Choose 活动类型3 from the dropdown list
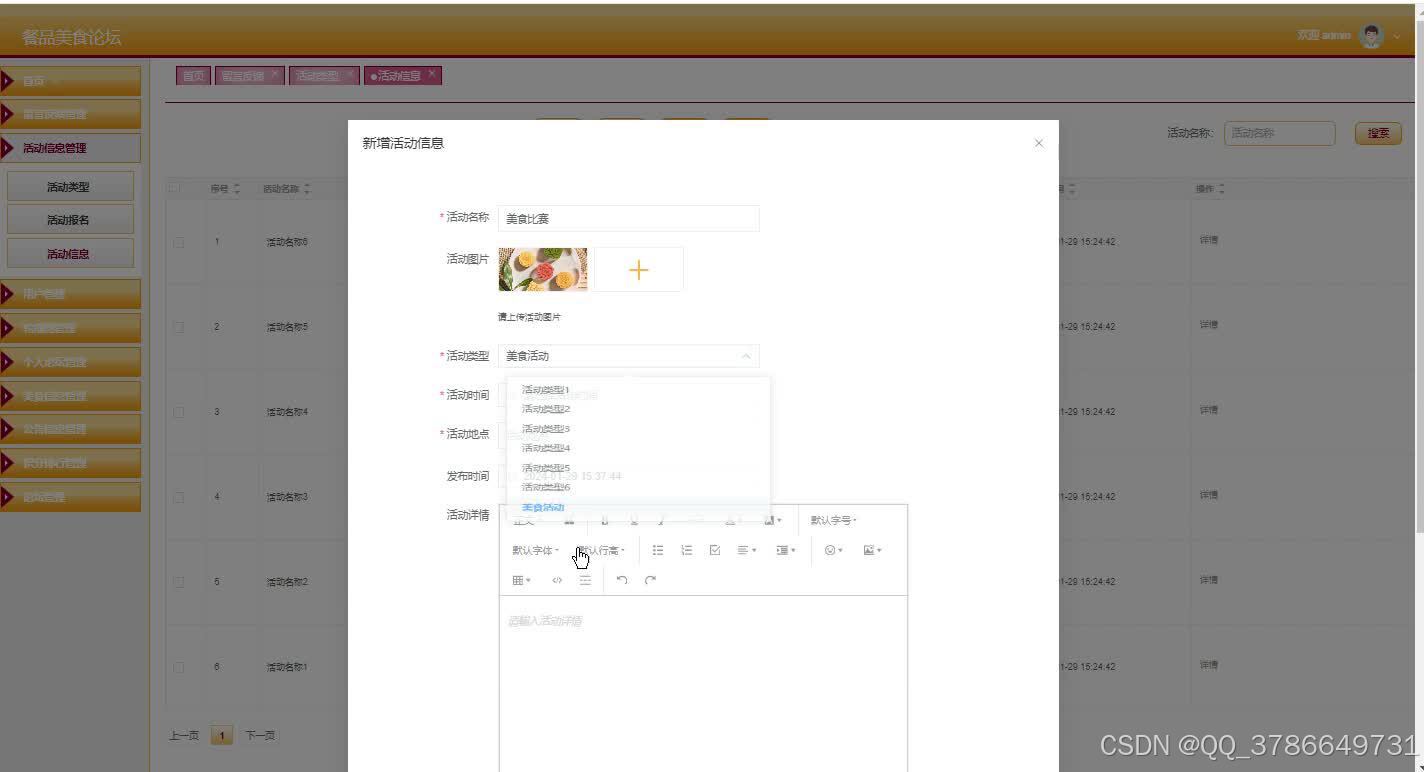 (638, 429)
